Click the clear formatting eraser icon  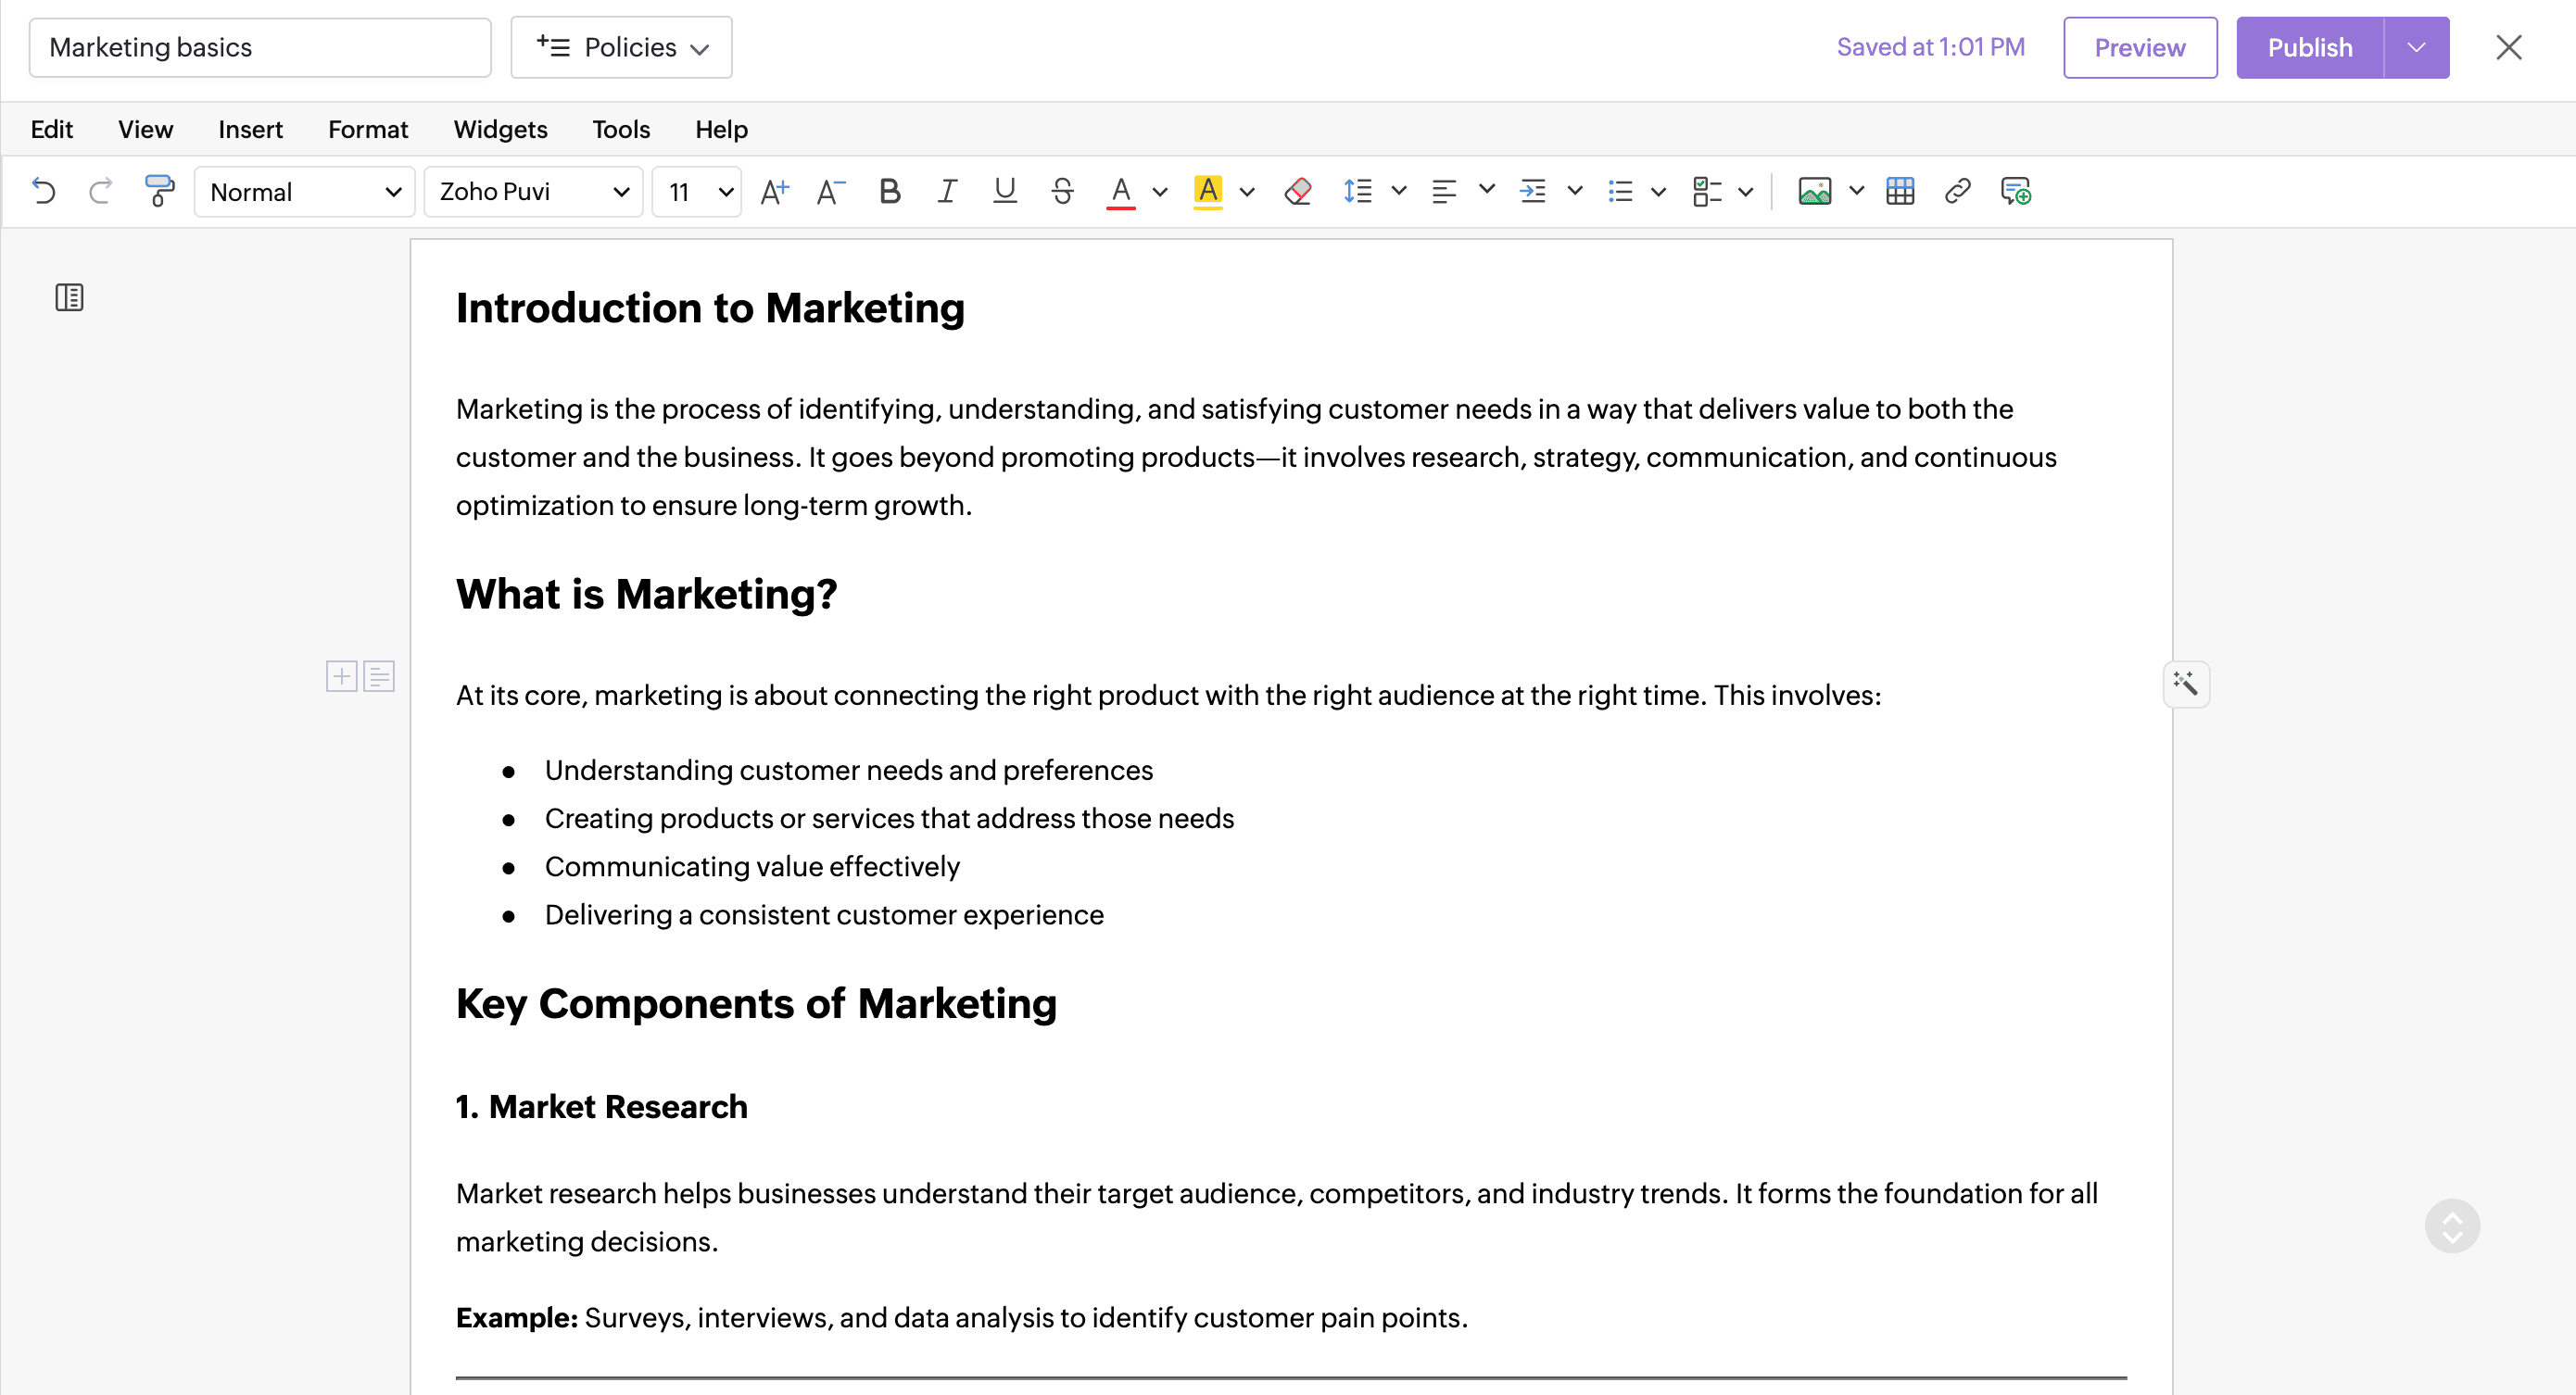tap(1298, 191)
